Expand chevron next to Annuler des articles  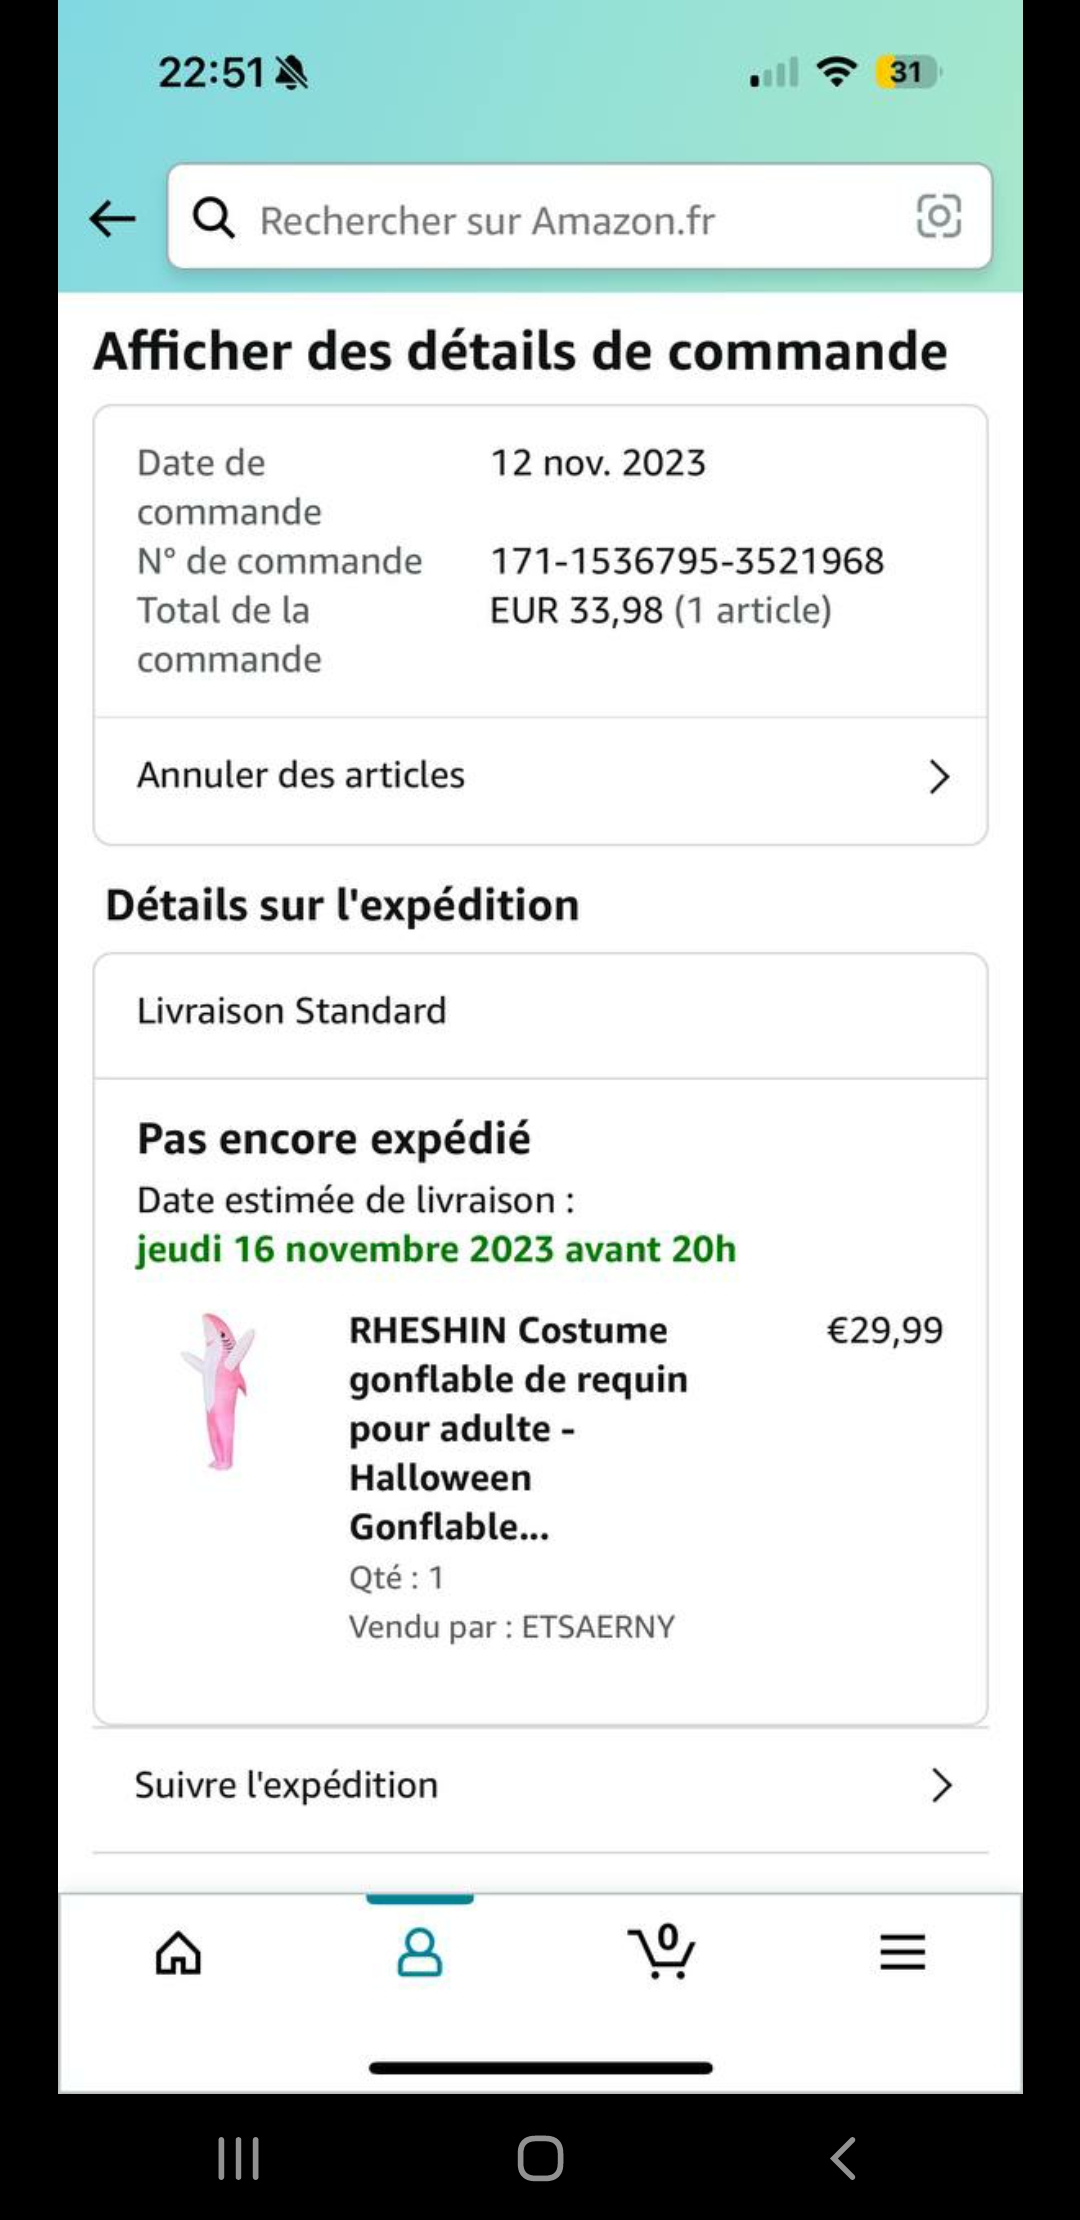tap(938, 777)
